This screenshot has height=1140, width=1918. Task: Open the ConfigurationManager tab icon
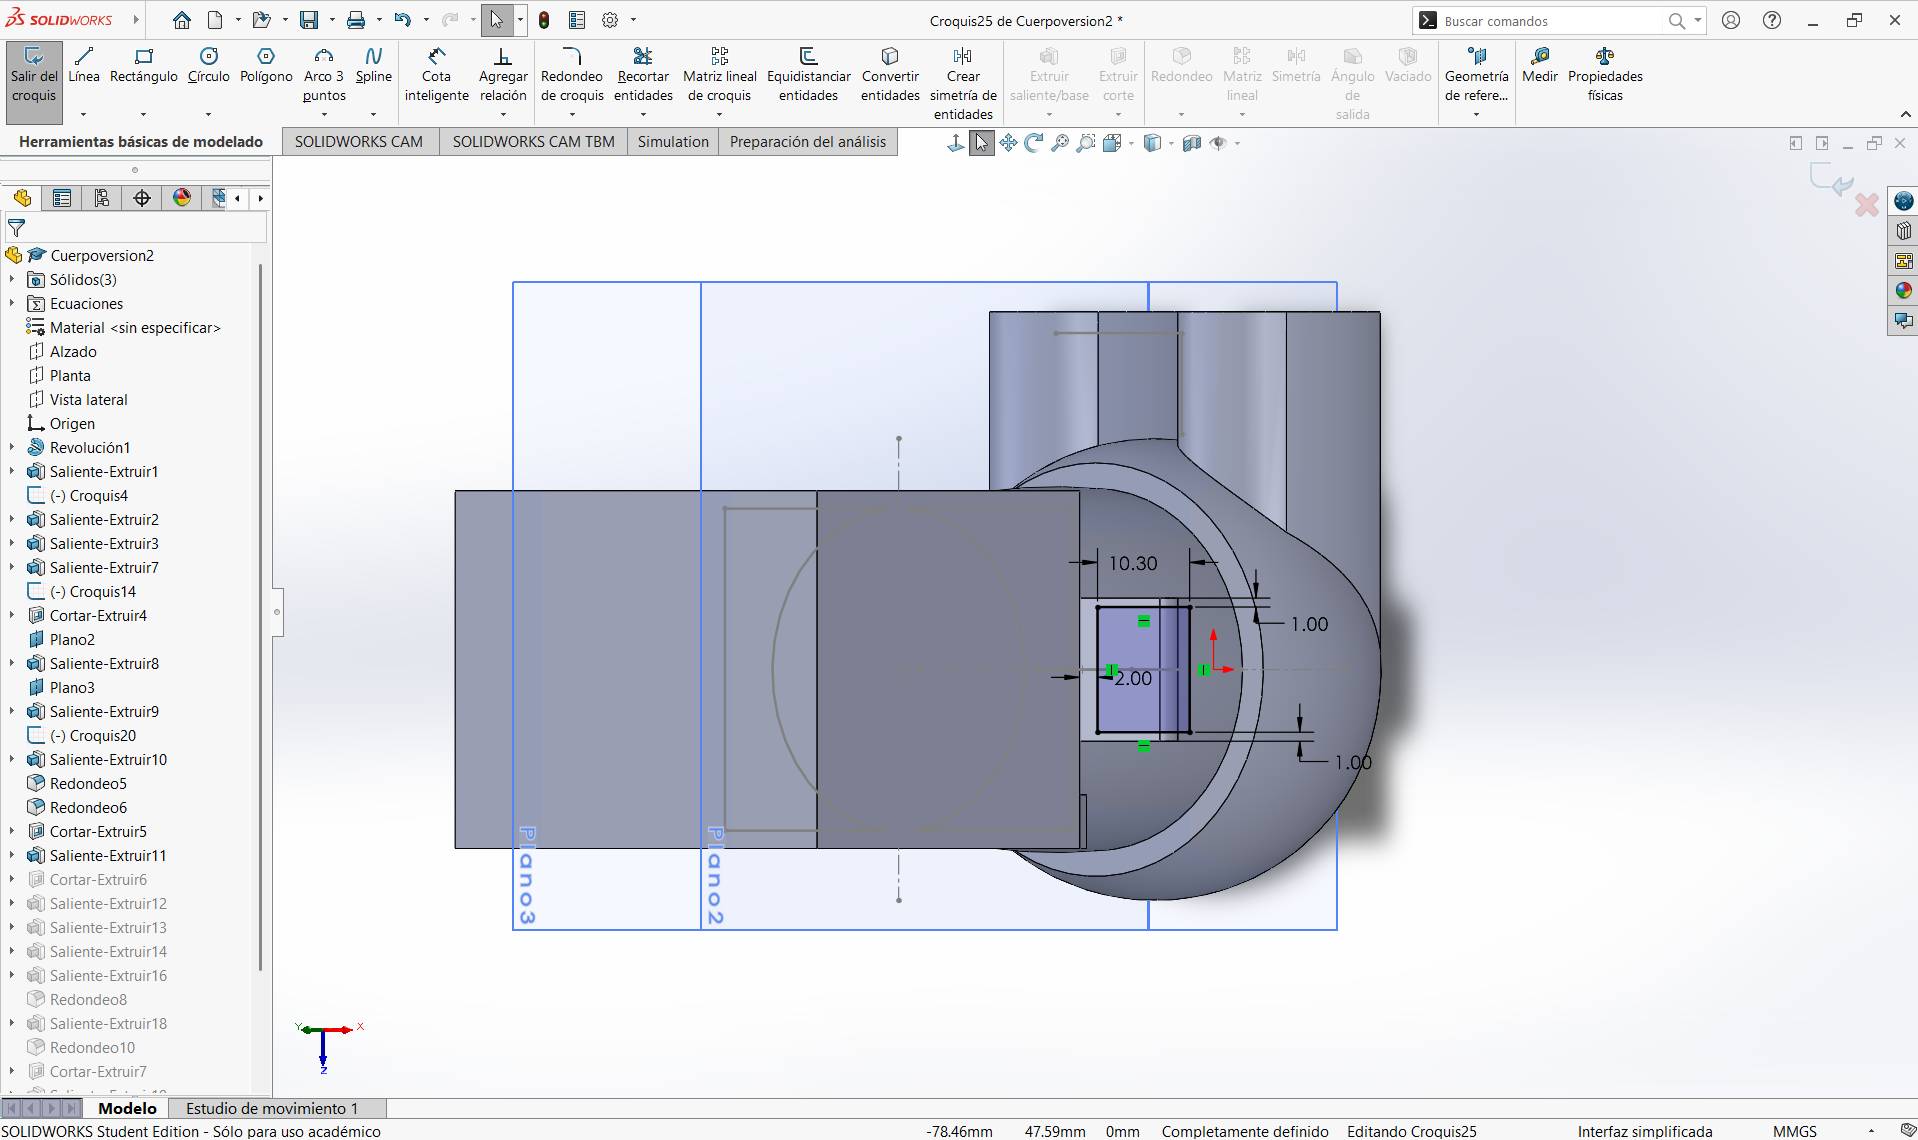click(102, 198)
